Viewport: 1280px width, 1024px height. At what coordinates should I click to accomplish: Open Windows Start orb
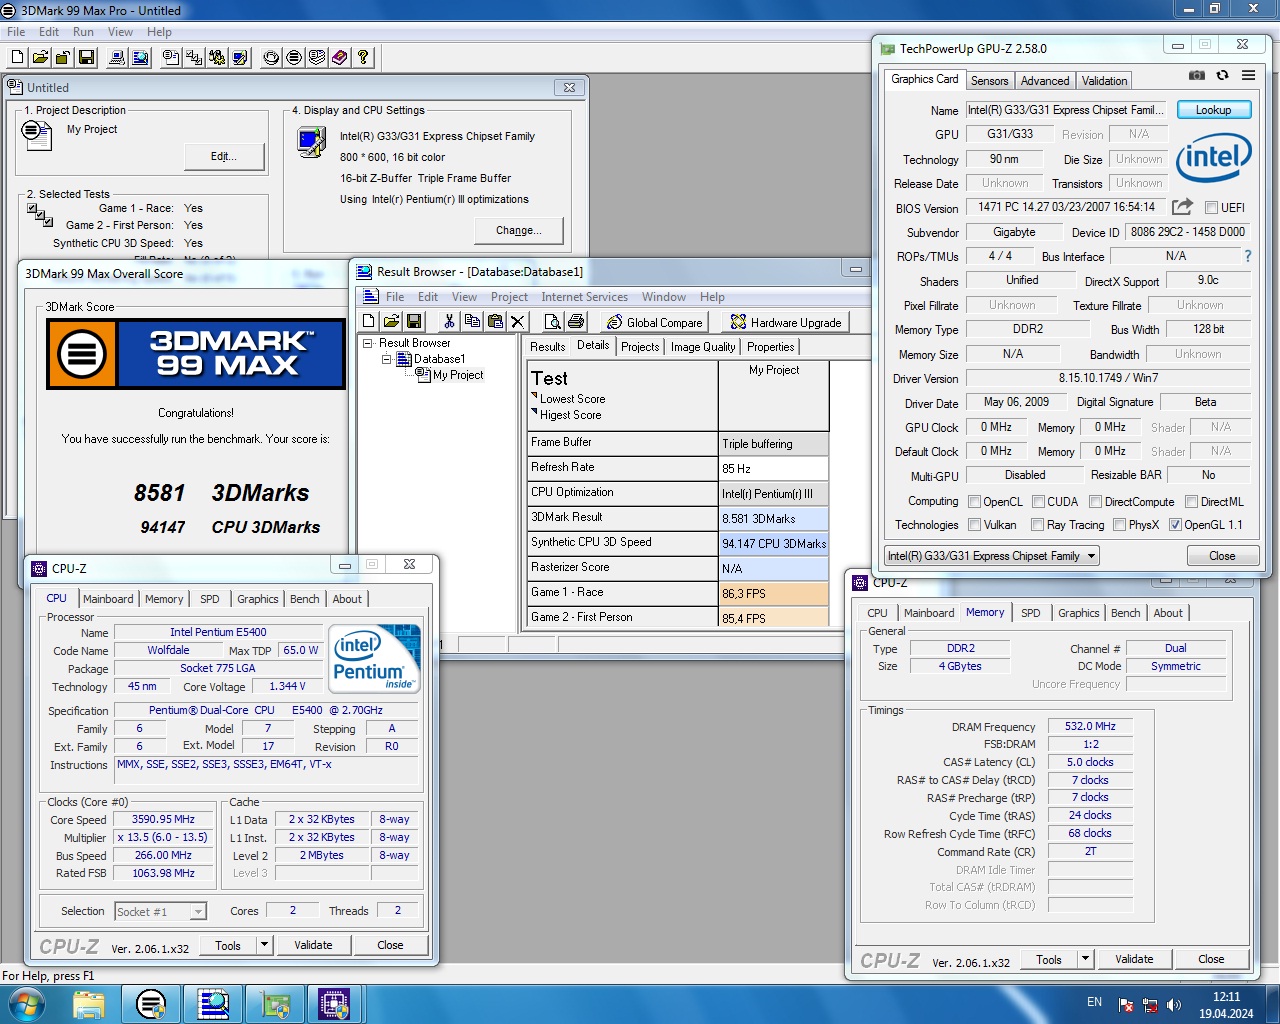[x=26, y=1003]
